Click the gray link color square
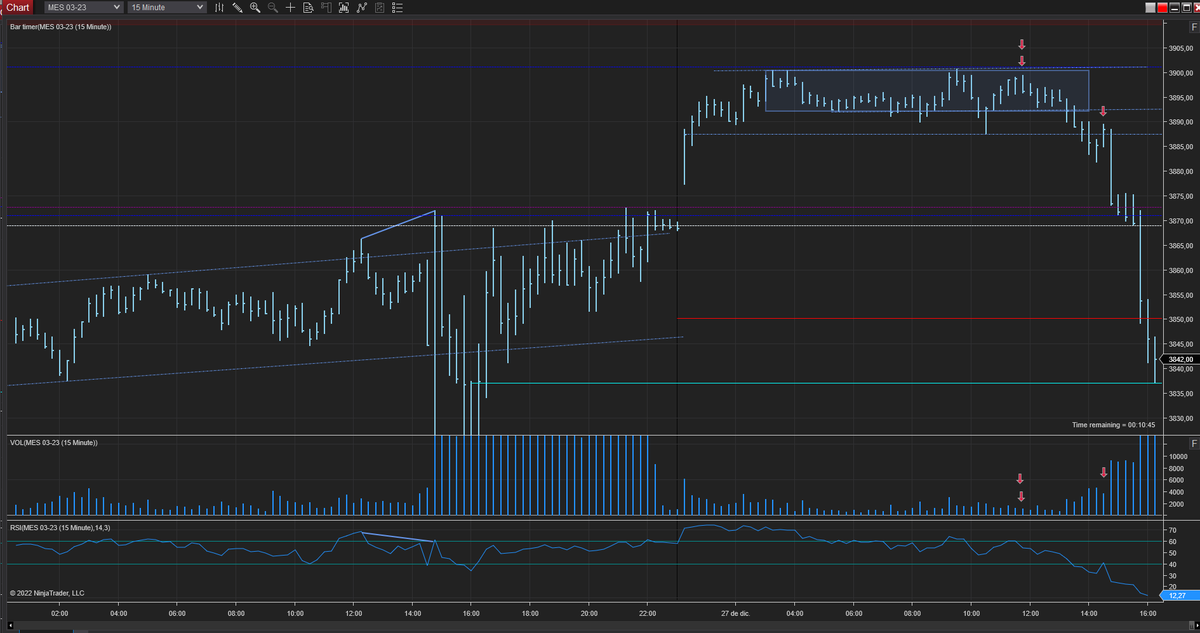 click(1150, 8)
